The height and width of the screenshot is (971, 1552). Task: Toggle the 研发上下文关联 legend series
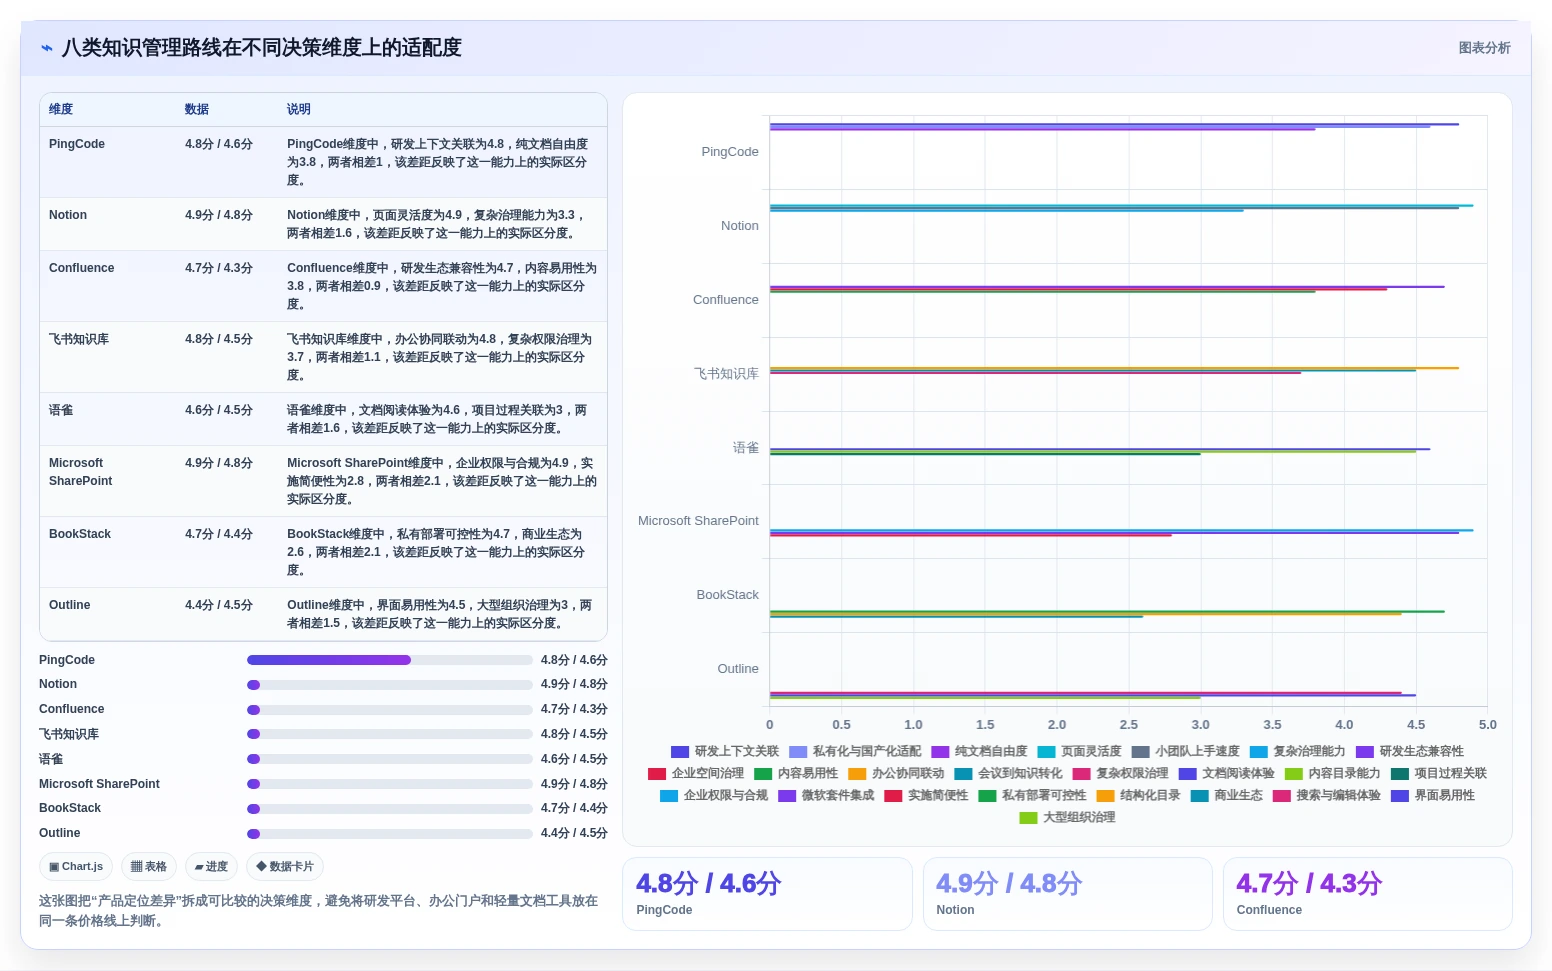(x=725, y=751)
